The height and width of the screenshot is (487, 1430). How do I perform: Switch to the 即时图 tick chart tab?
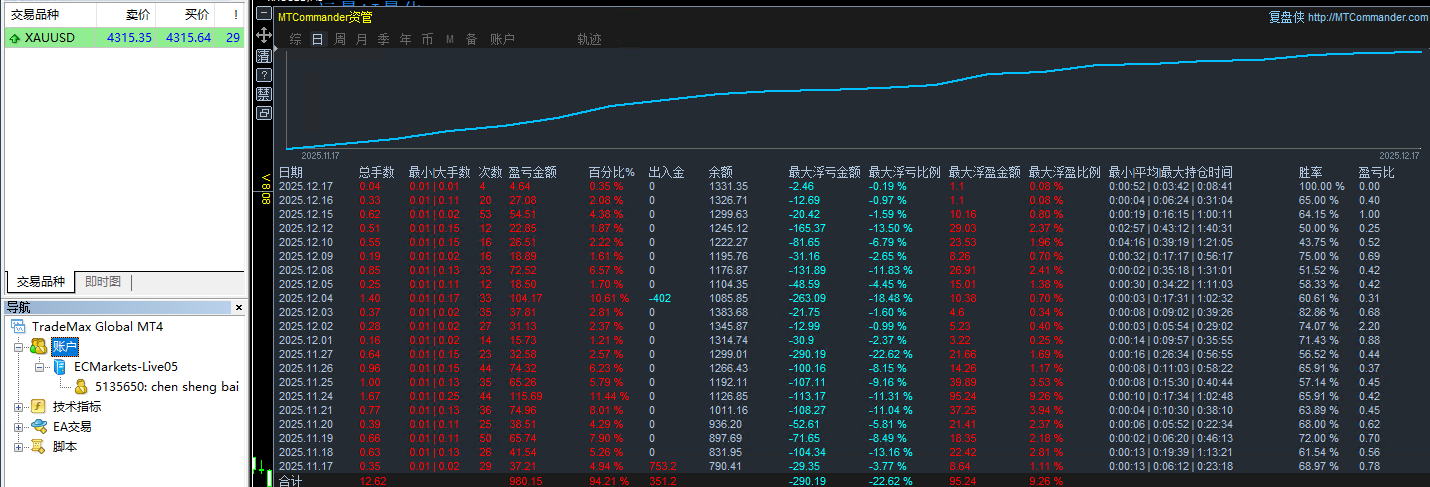click(x=103, y=282)
